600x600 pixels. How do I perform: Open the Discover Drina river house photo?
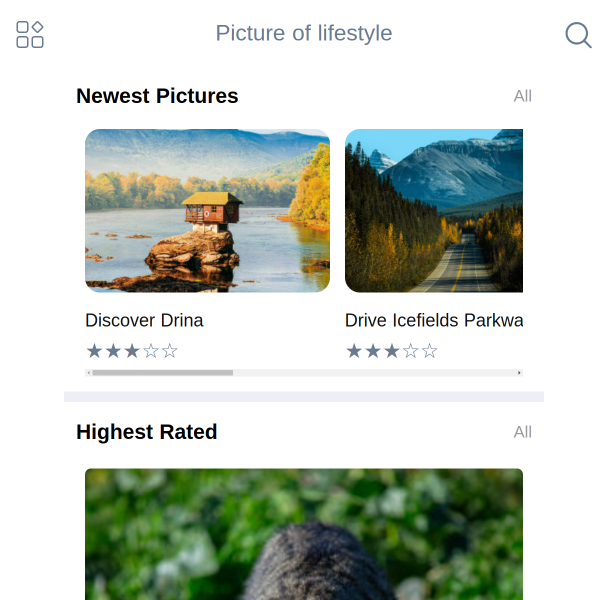(207, 210)
